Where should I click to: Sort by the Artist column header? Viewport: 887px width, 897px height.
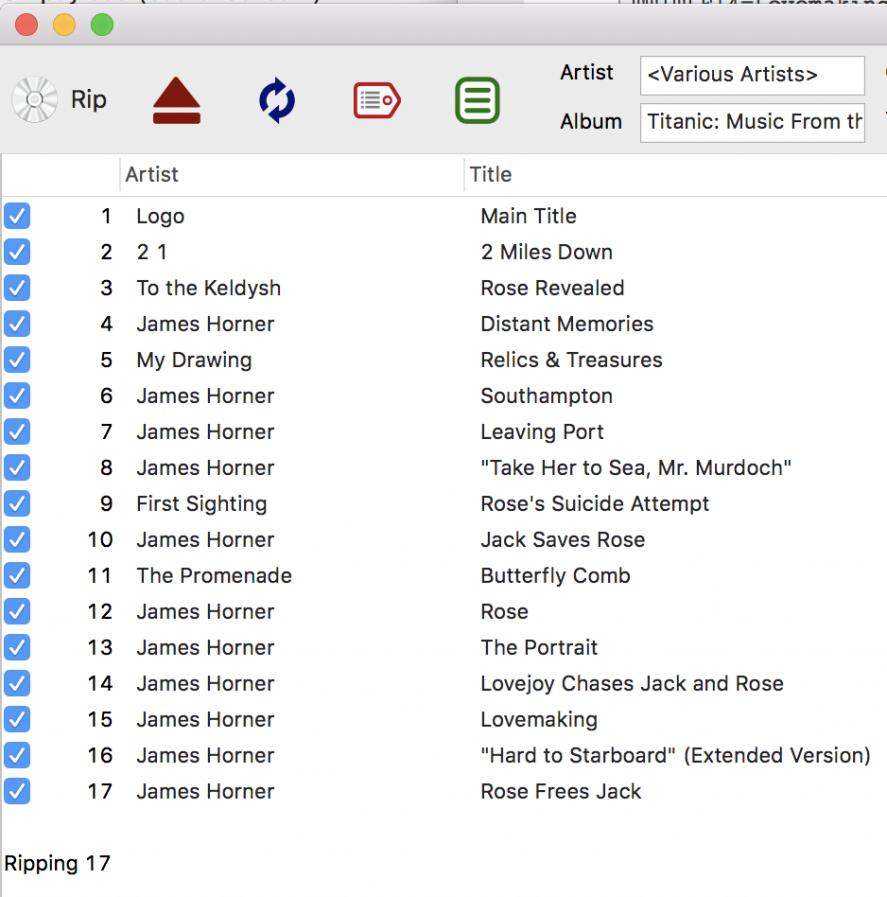coord(152,174)
